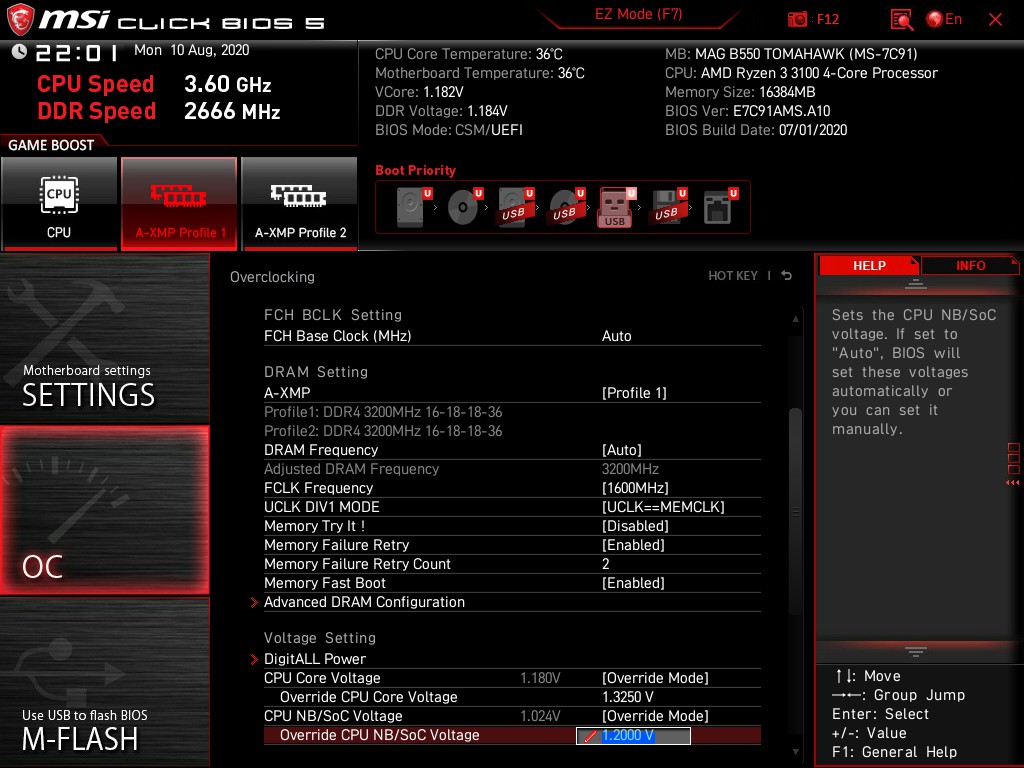Screen dimensions: 1024x768
Task: Select the network boot device icon
Action: coord(720,207)
